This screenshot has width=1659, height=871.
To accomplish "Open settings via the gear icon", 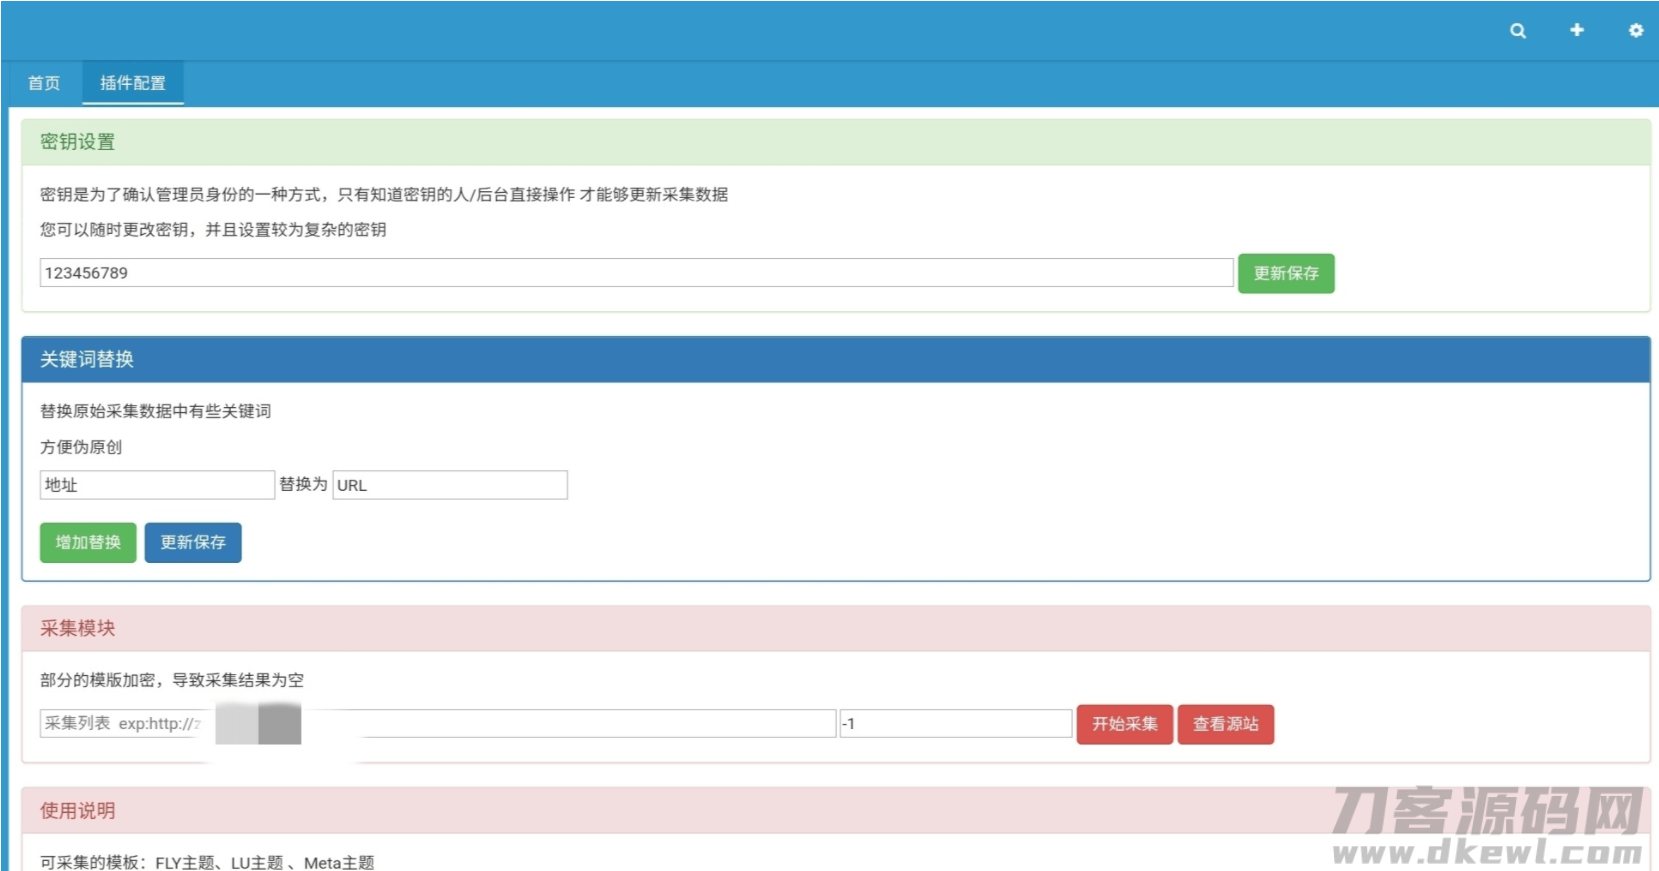I will click(1636, 31).
